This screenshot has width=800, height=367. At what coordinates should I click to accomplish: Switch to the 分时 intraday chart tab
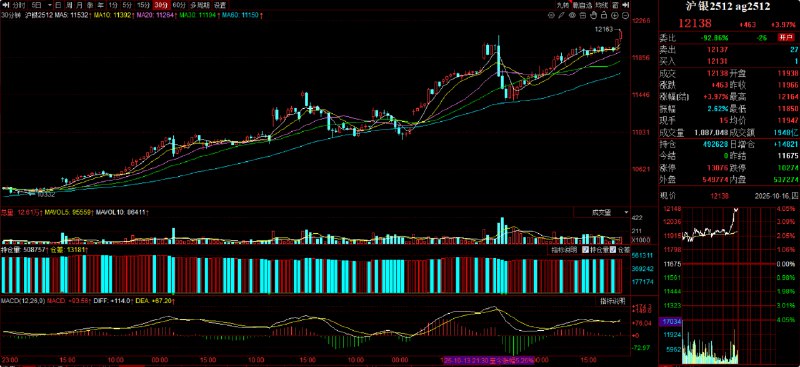coord(18,5)
